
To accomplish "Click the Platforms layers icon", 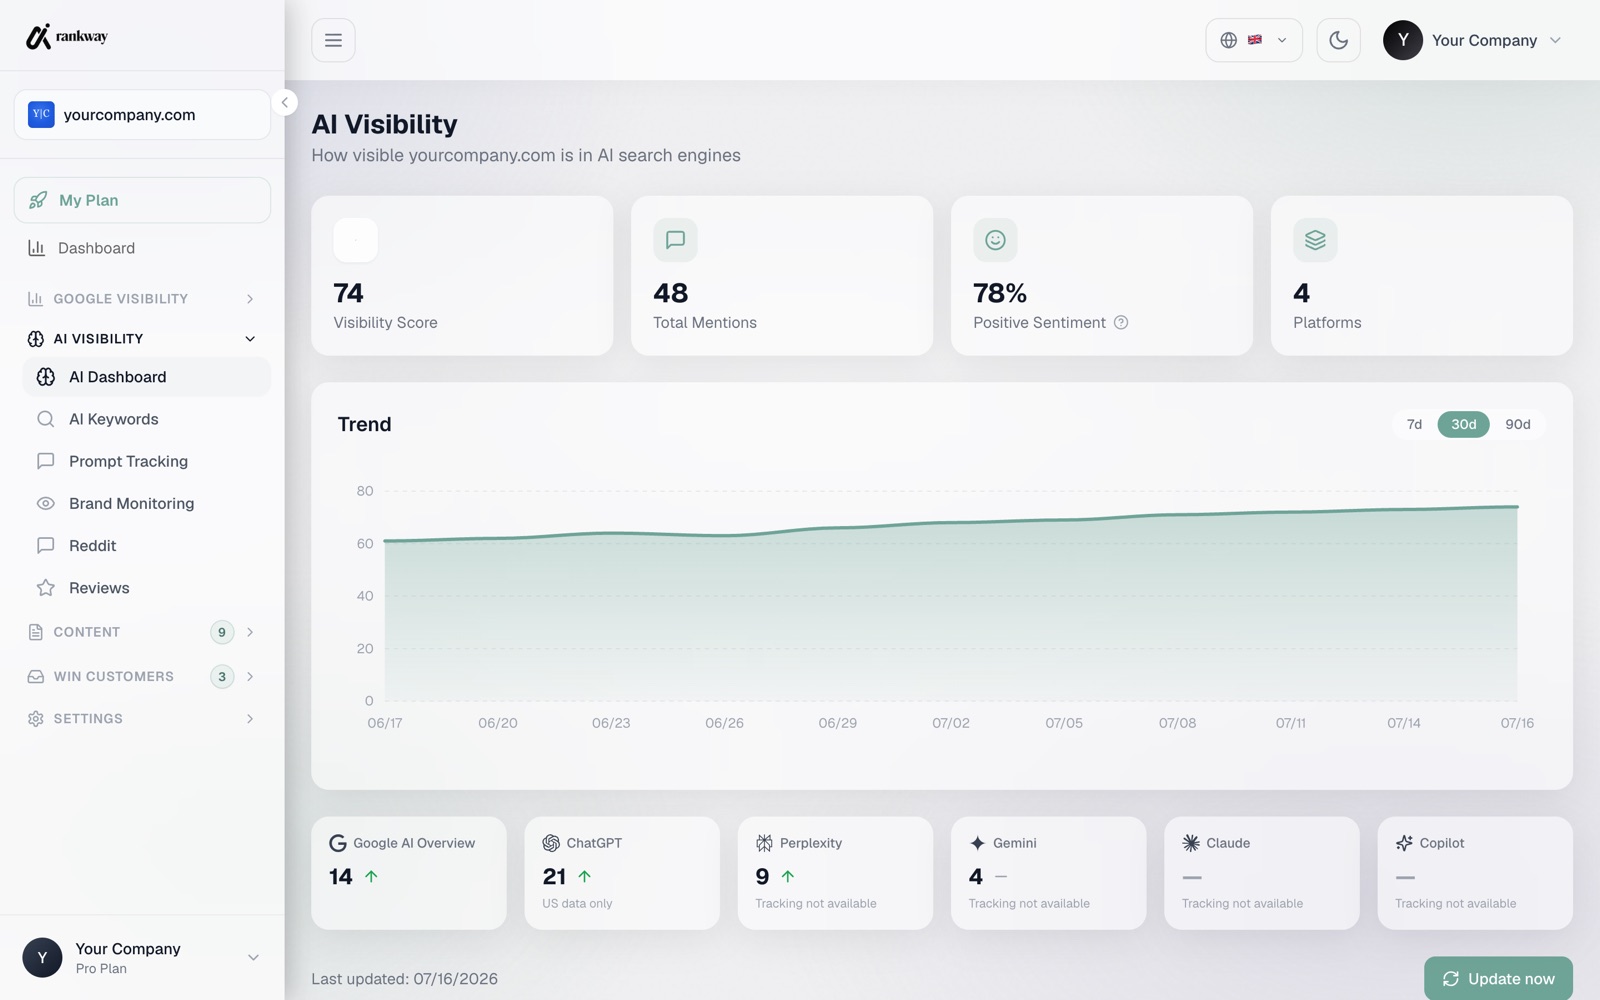I will pyautogui.click(x=1315, y=240).
